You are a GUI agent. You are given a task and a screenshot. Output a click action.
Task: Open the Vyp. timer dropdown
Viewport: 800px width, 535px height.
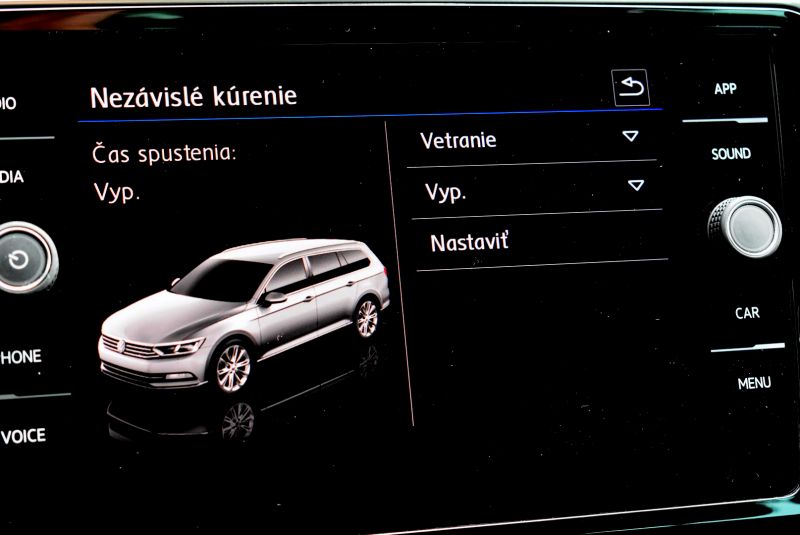536,190
